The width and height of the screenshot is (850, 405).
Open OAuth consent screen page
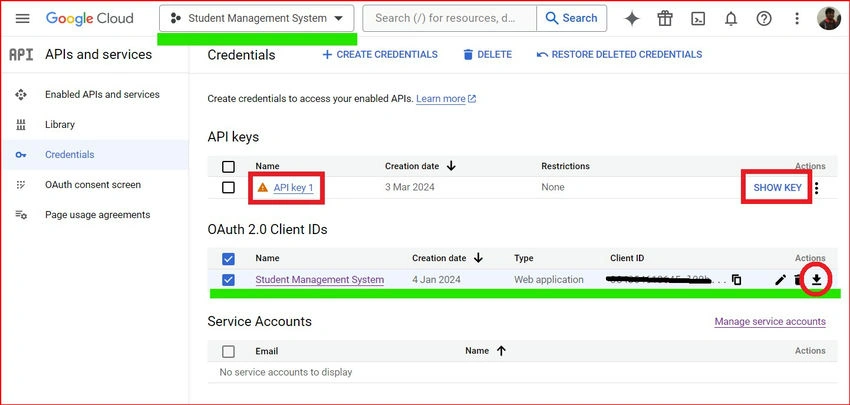point(93,185)
